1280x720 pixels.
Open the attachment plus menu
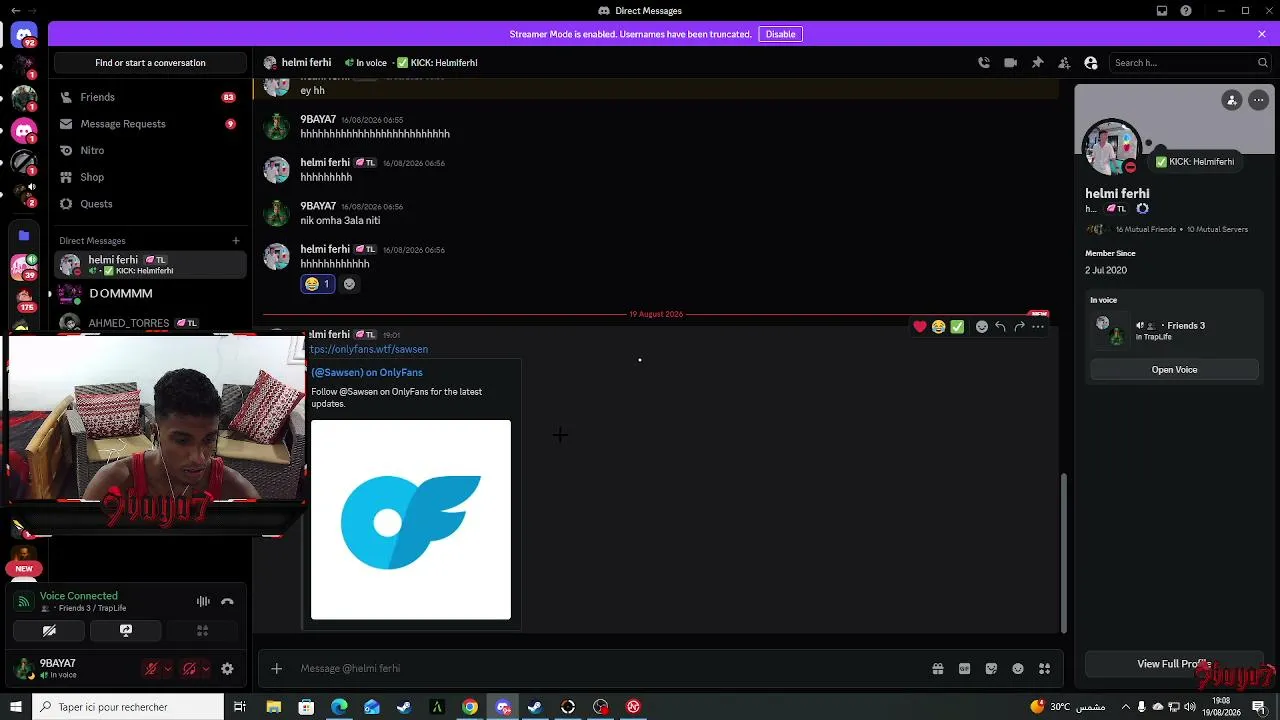coord(277,669)
